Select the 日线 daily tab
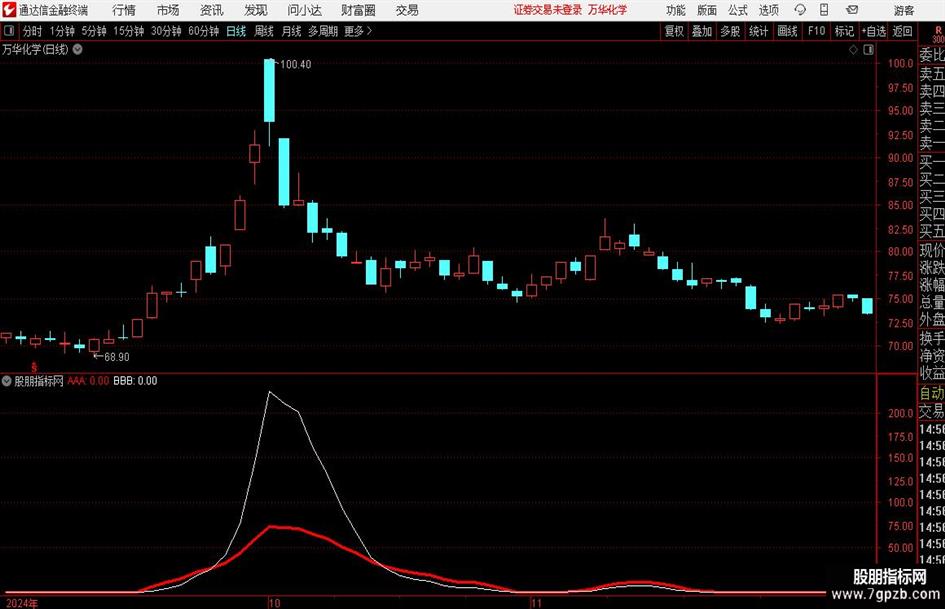 tap(236, 31)
